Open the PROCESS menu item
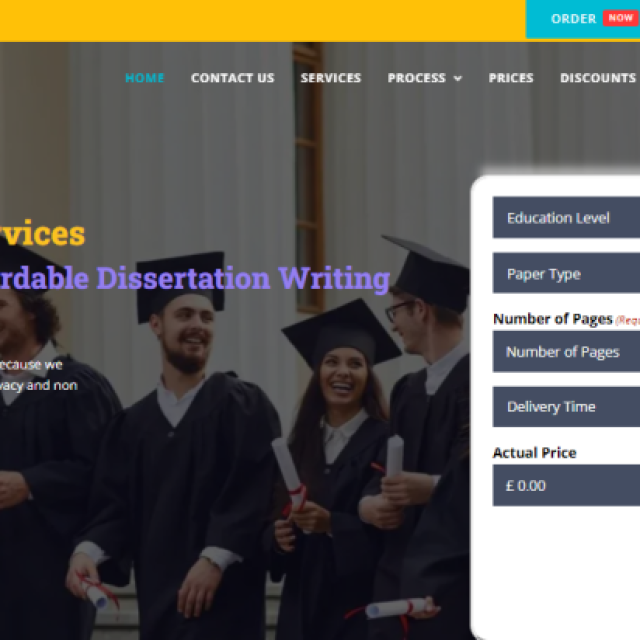The height and width of the screenshot is (640, 640). click(x=417, y=78)
